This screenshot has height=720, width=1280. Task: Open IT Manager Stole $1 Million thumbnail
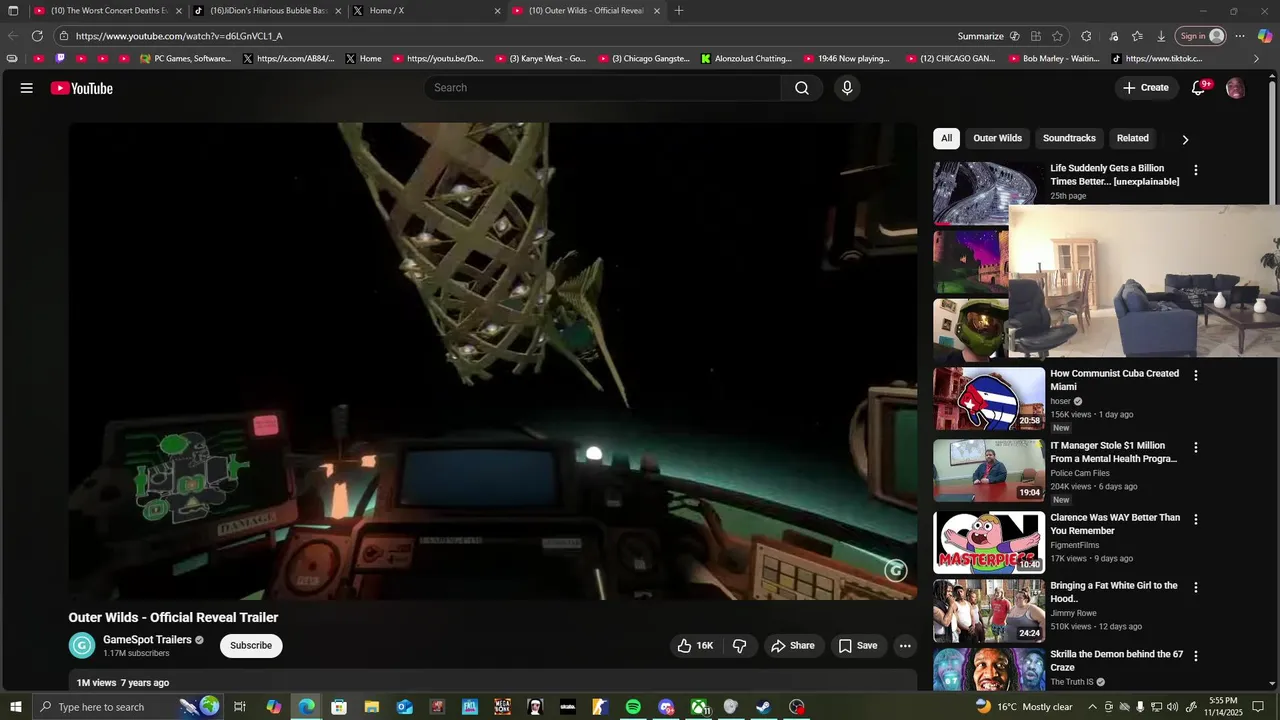[x=989, y=470]
